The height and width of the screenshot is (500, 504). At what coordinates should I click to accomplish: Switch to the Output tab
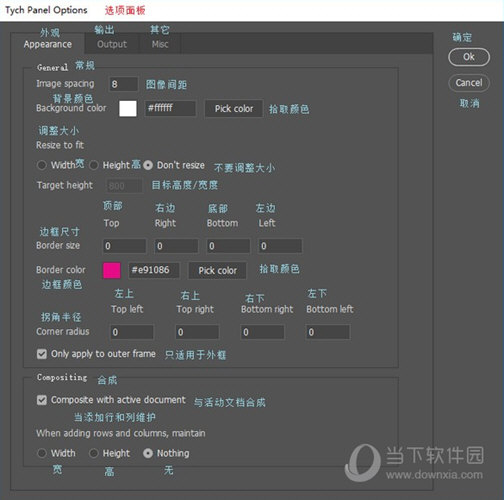click(112, 44)
